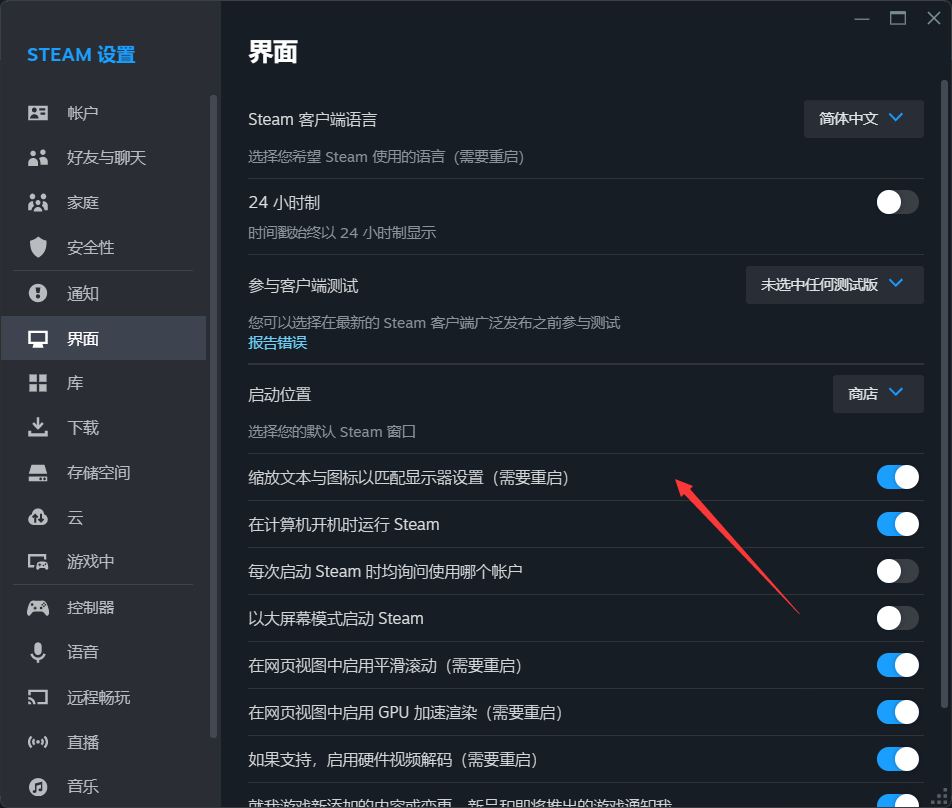Open 下载 settings
This screenshot has height=808, width=952.
pyautogui.click(x=104, y=427)
